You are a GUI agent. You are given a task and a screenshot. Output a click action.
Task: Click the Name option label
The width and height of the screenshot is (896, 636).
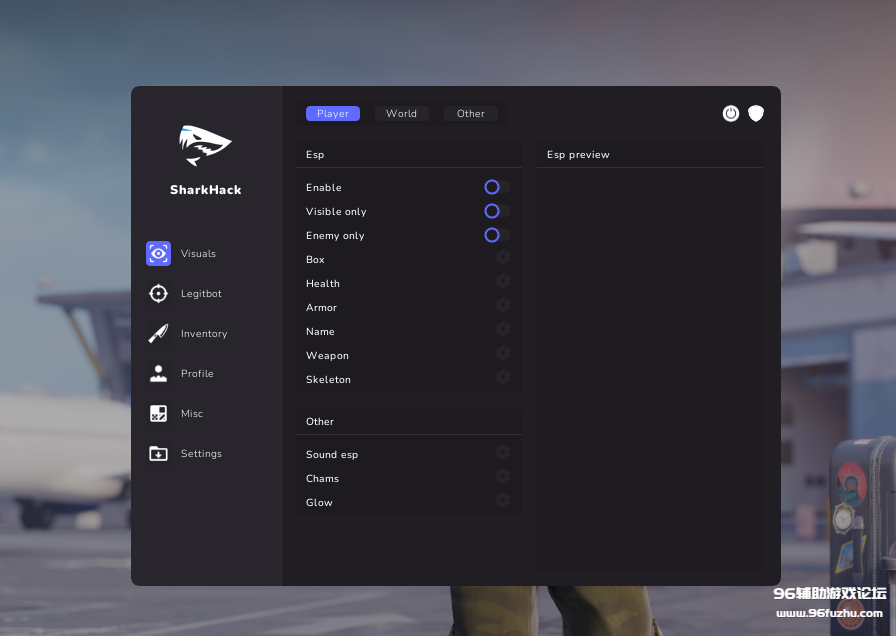(x=321, y=331)
